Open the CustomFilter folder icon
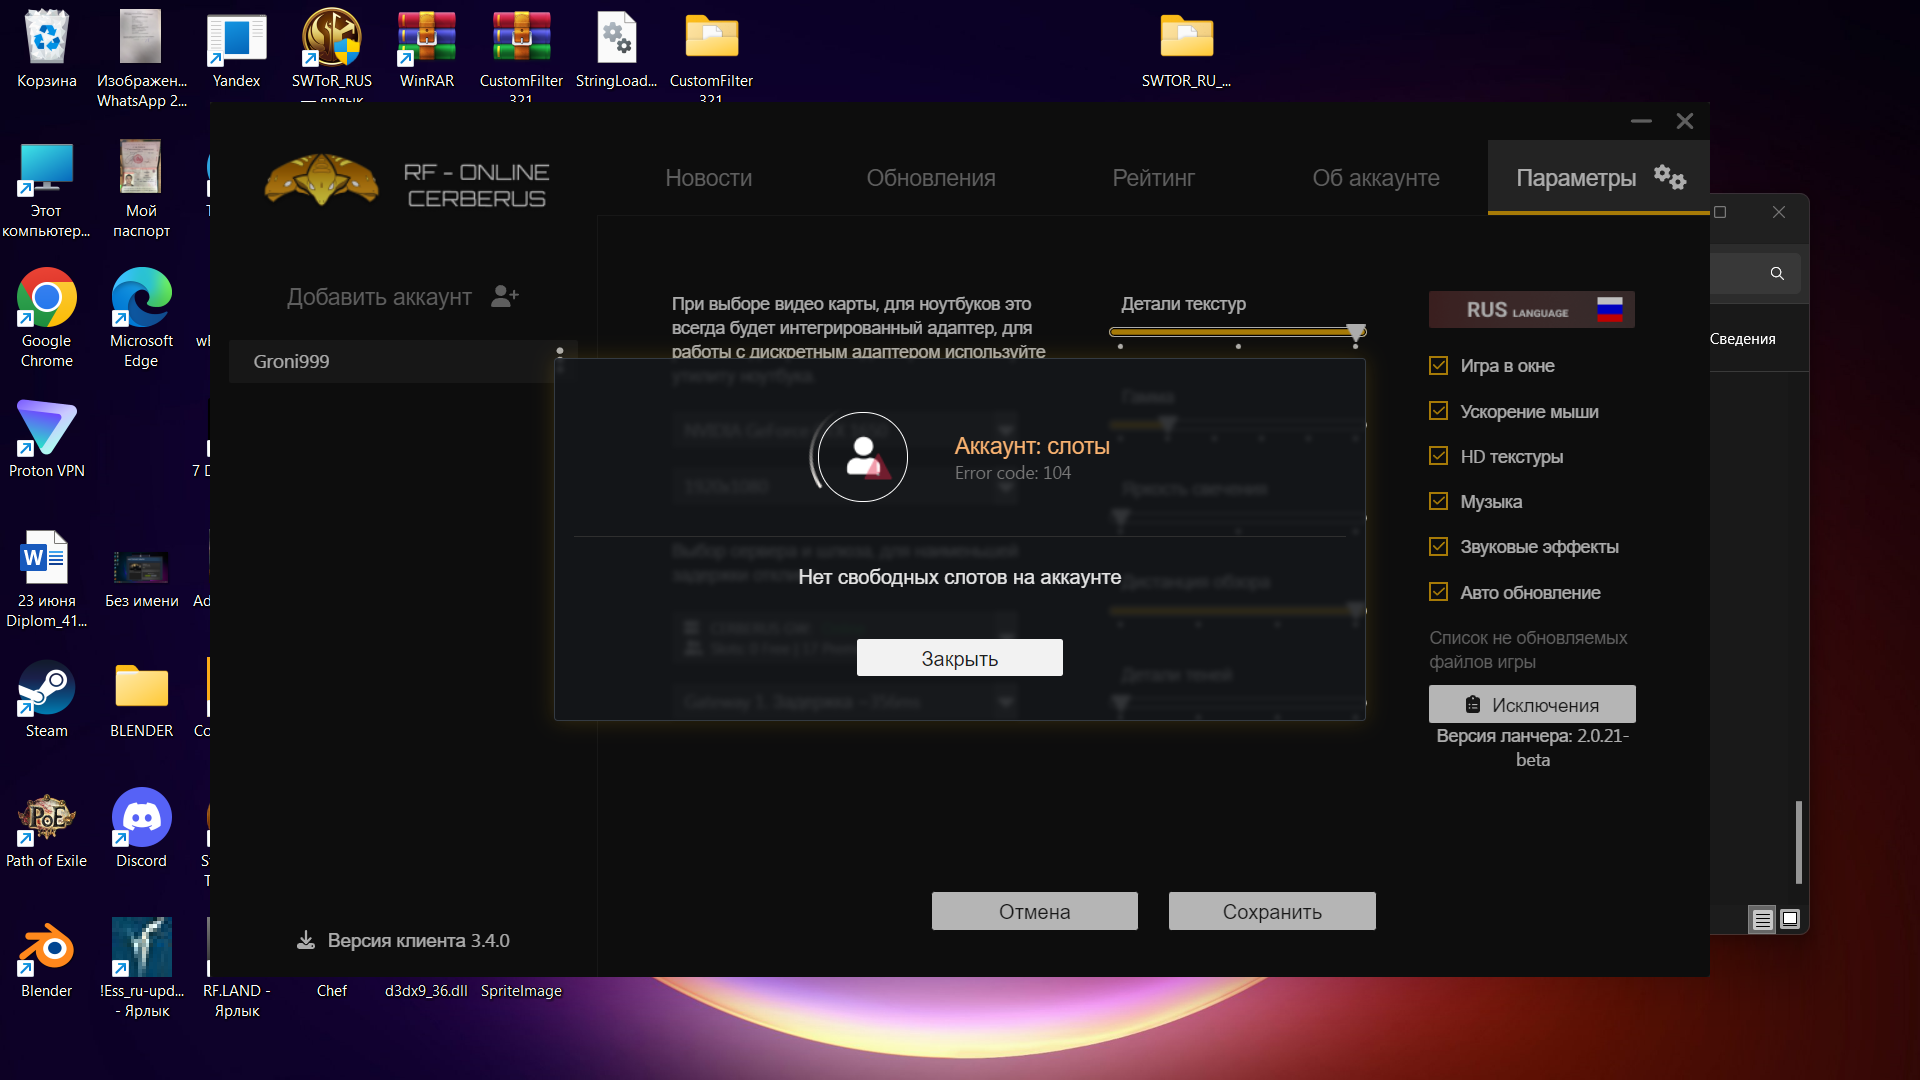Screen dimensions: 1920x1080 711,38
